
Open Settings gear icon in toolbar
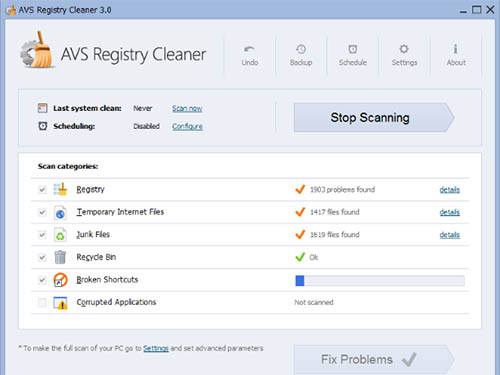tap(404, 49)
